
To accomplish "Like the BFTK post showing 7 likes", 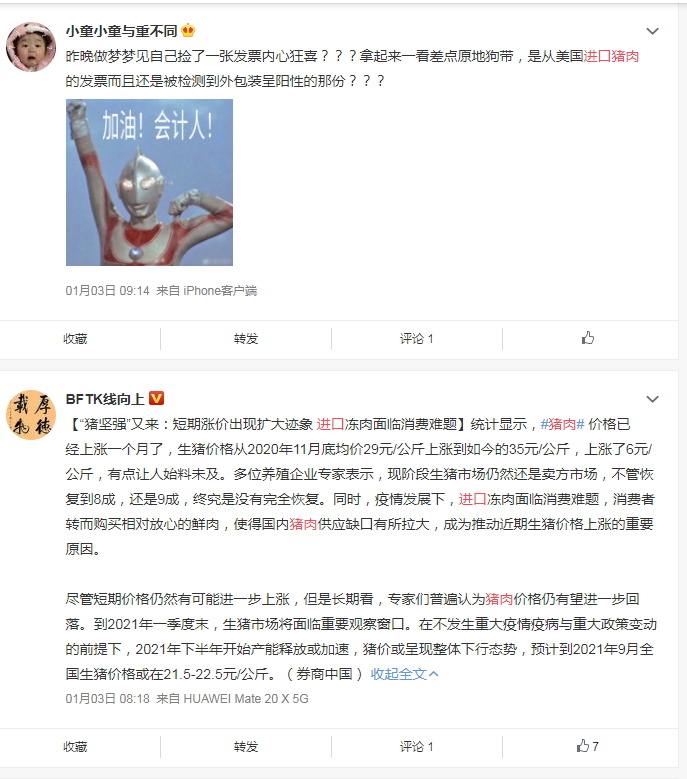I will [588, 746].
